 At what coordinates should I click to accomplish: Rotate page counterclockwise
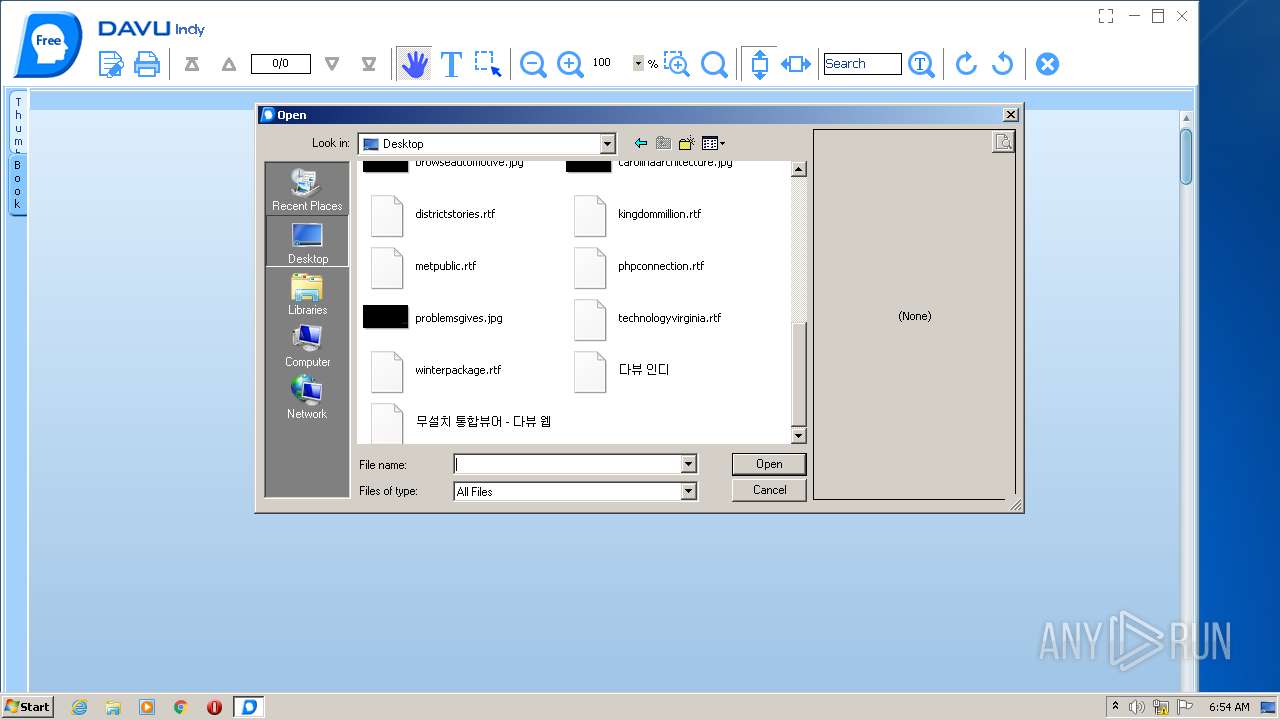click(x=1002, y=64)
